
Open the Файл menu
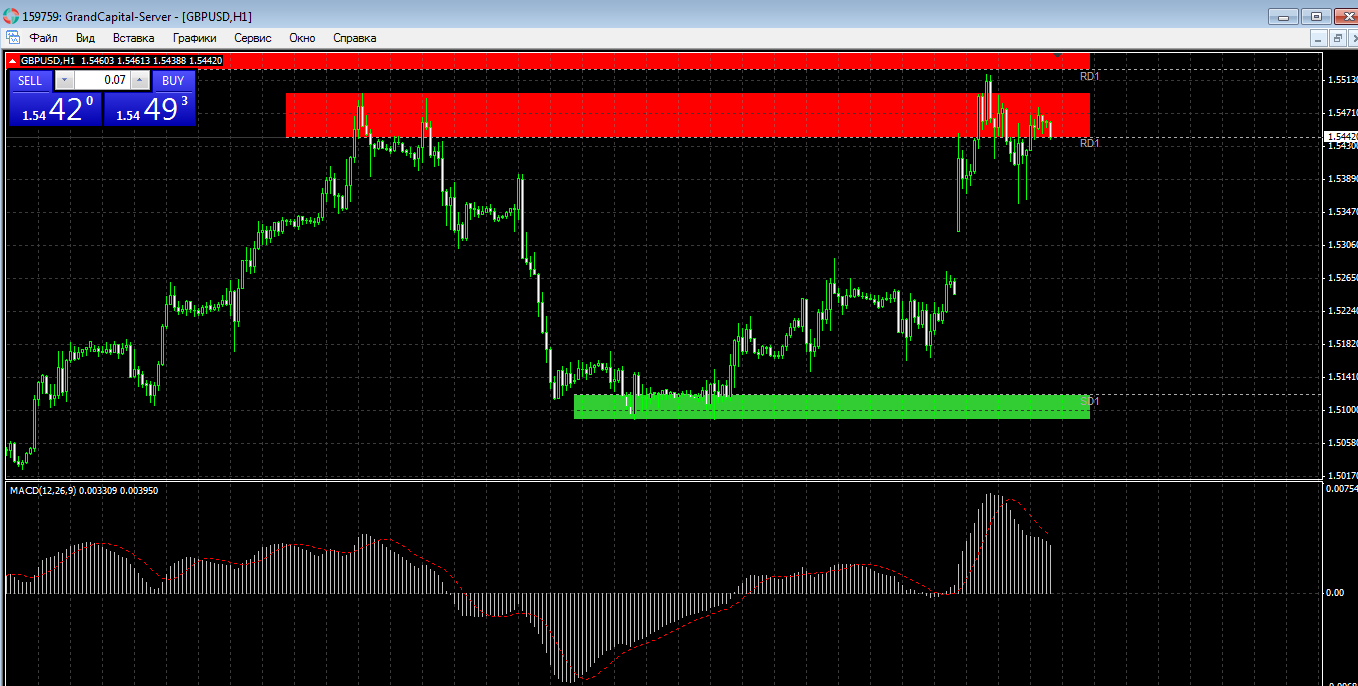[x=43, y=38]
